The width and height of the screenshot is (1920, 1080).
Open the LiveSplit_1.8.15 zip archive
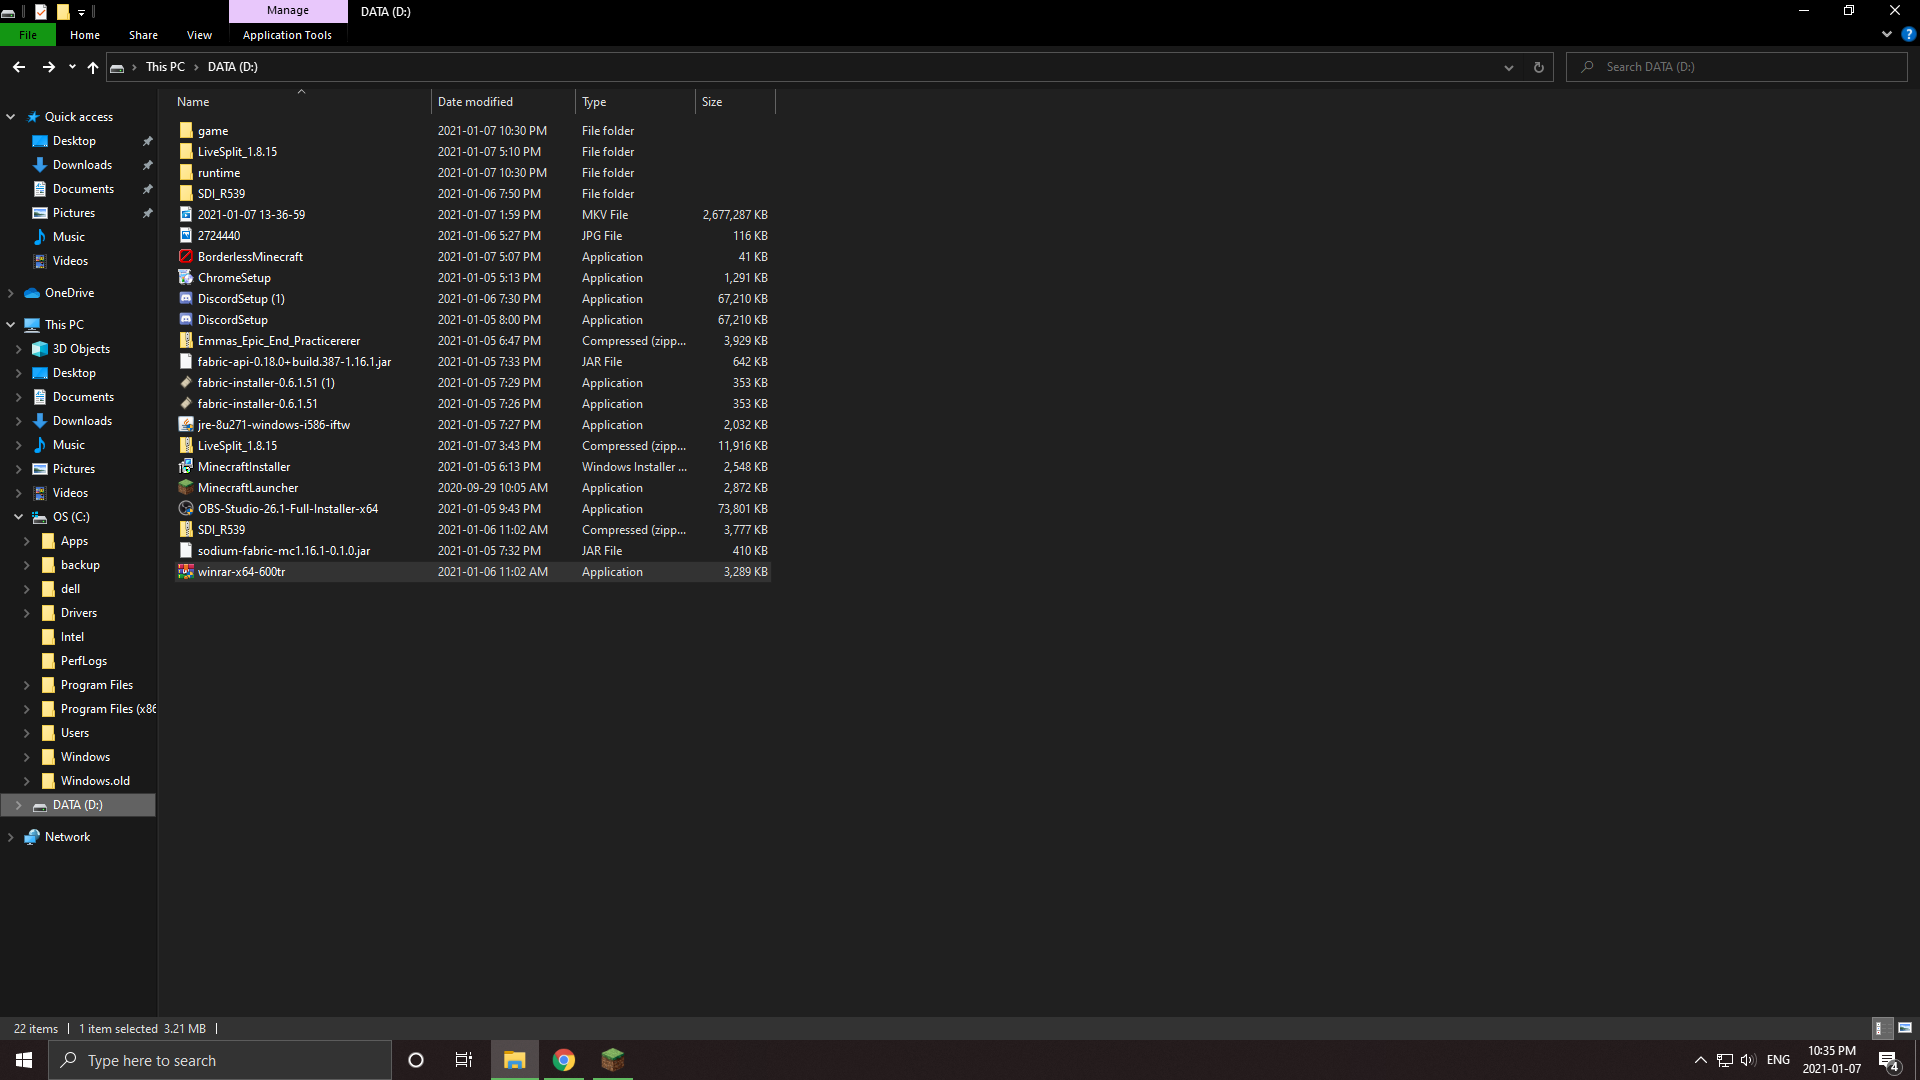pyautogui.click(x=237, y=445)
